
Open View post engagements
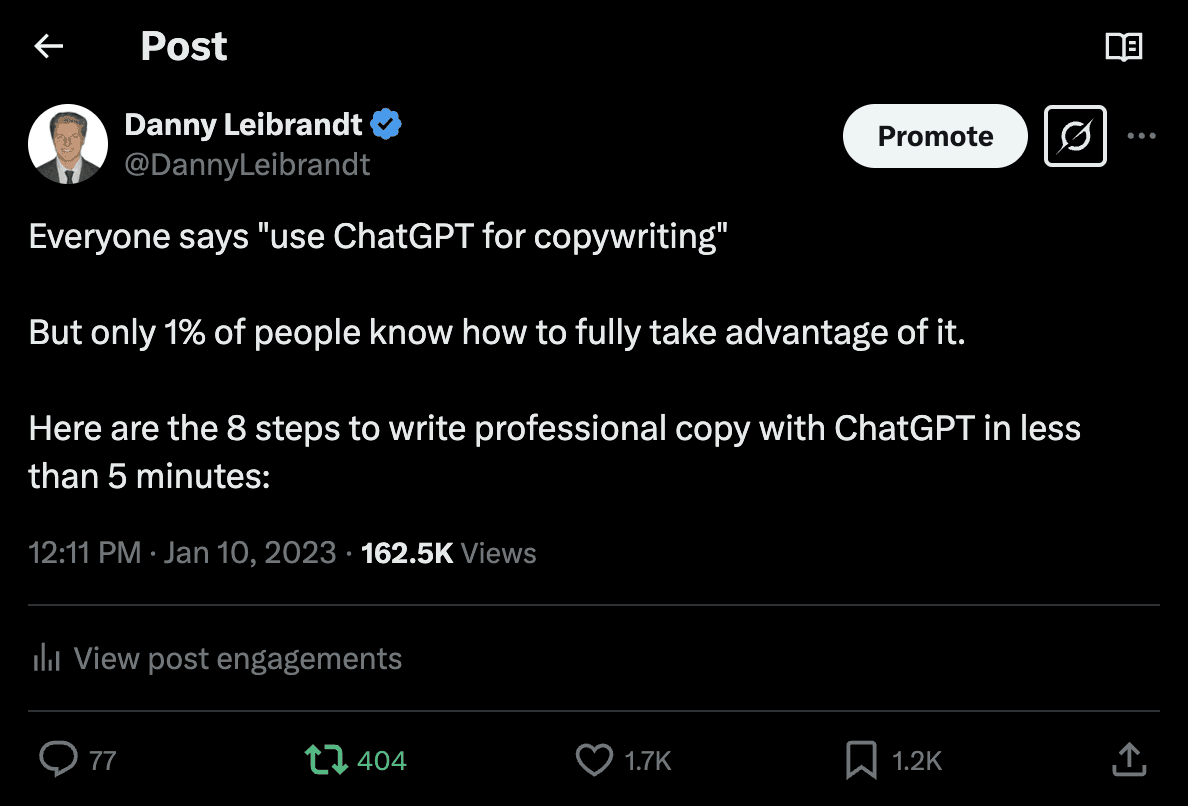[x=237, y=658]
